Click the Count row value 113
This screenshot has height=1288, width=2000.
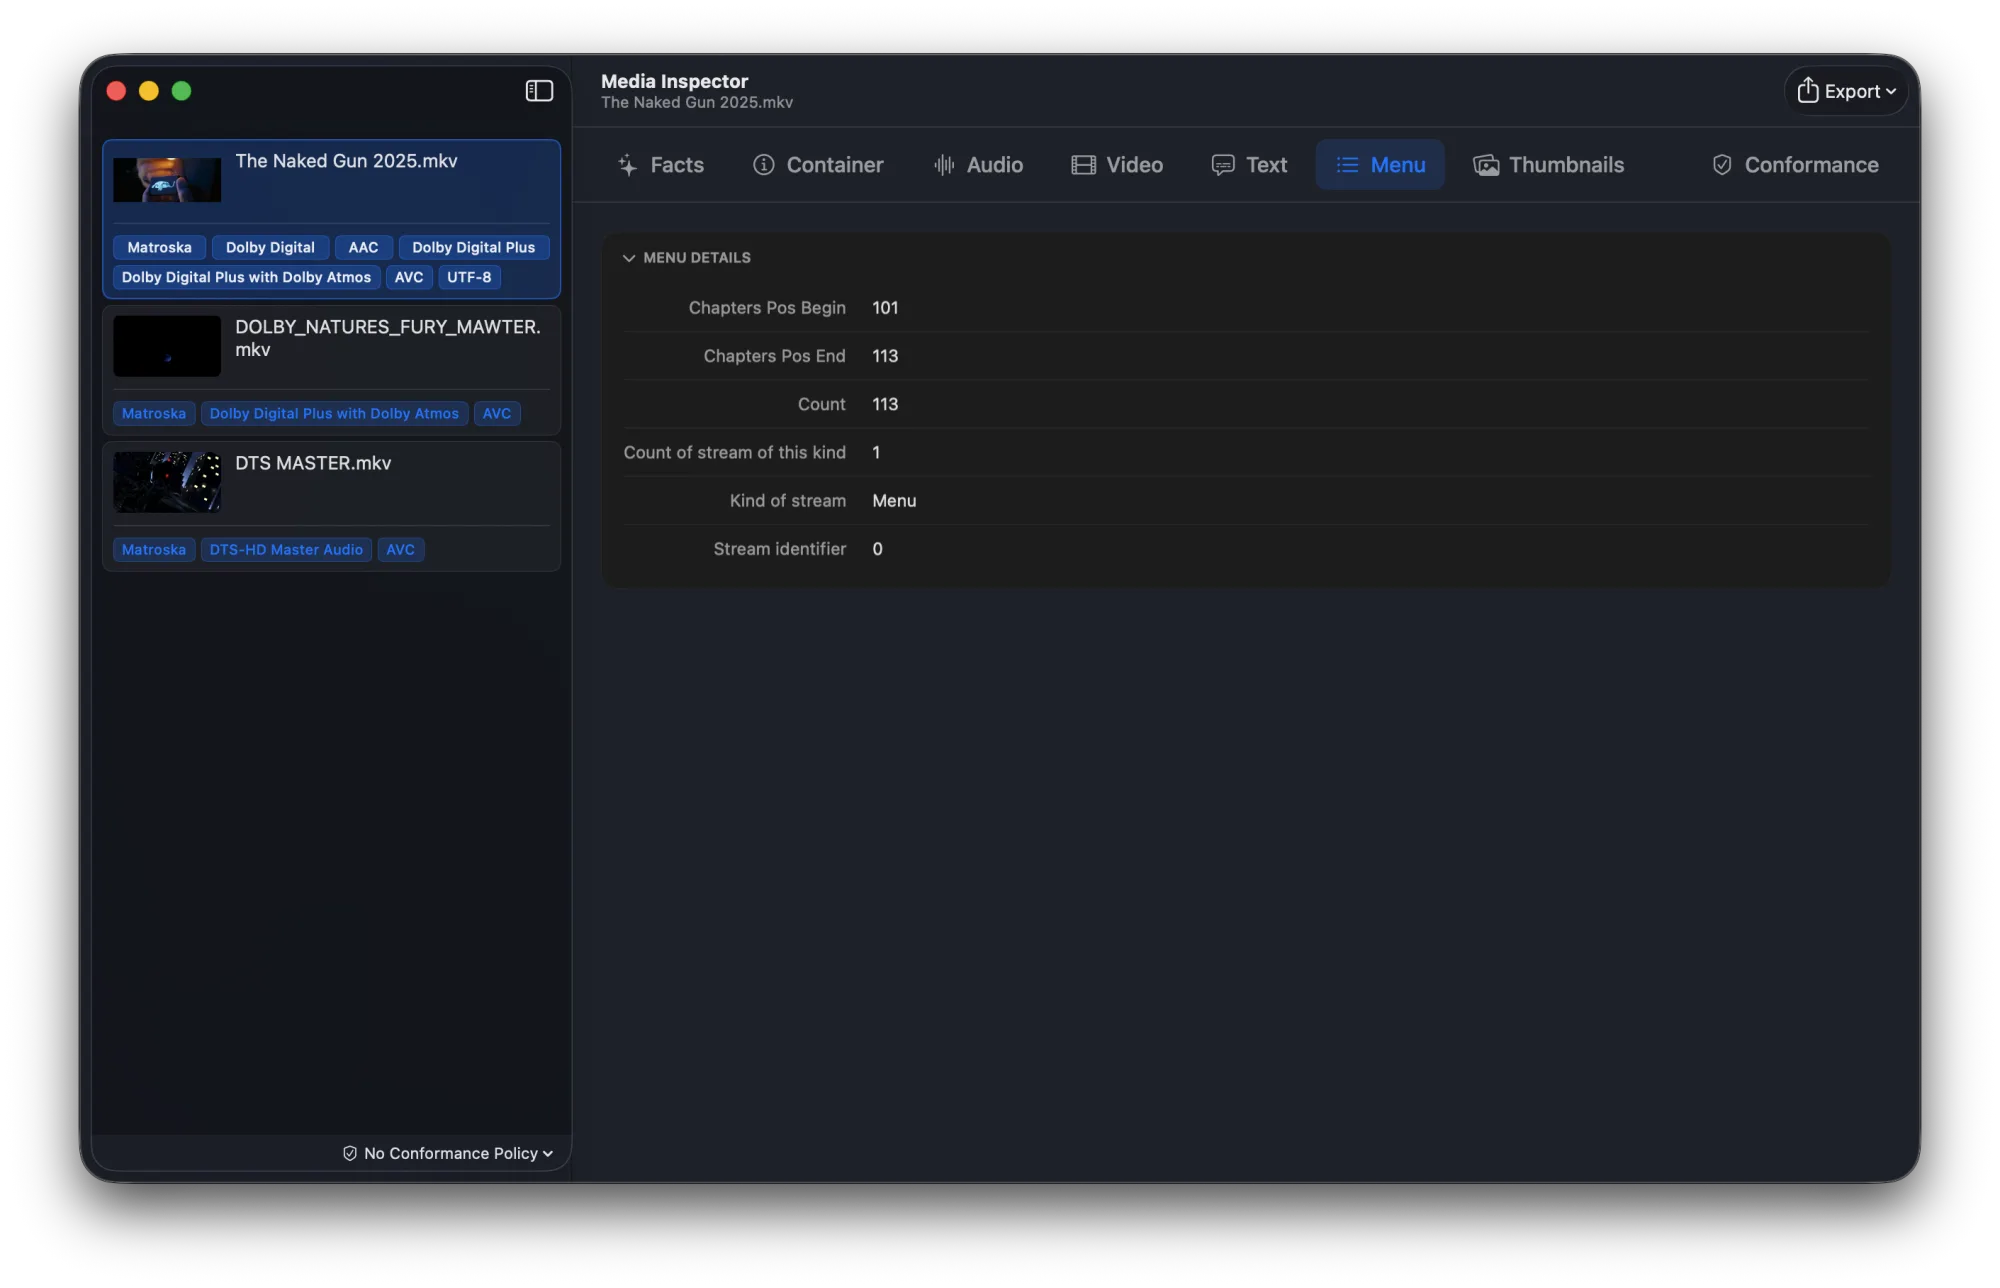pos(885,404)
